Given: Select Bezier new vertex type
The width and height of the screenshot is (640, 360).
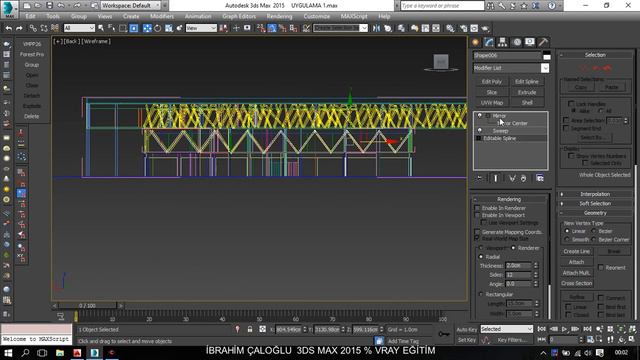Looking at the screenshot, I should 594,231.
